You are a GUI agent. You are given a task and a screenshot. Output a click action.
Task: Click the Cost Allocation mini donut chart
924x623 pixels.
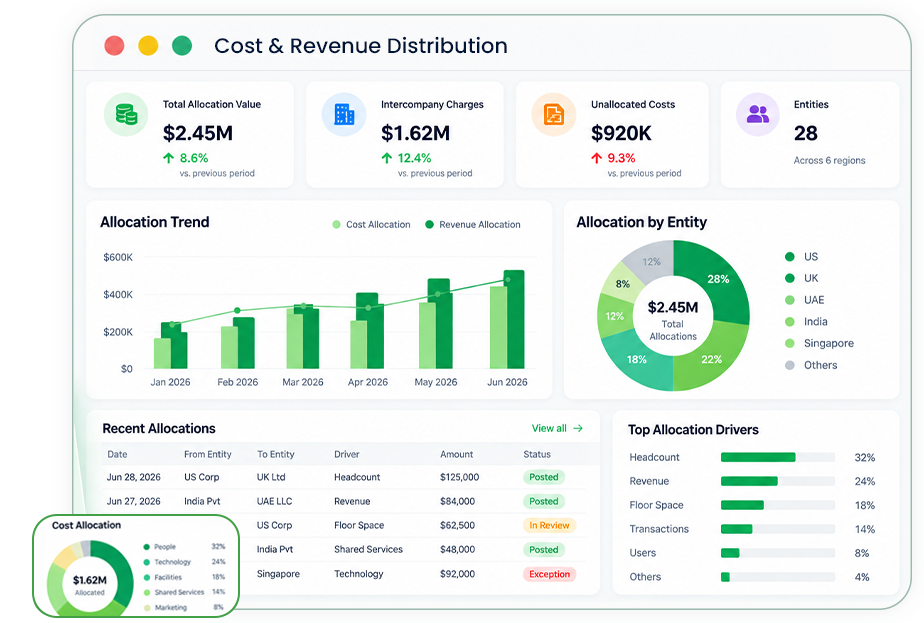pyautogui.click(x=90, y=581)
